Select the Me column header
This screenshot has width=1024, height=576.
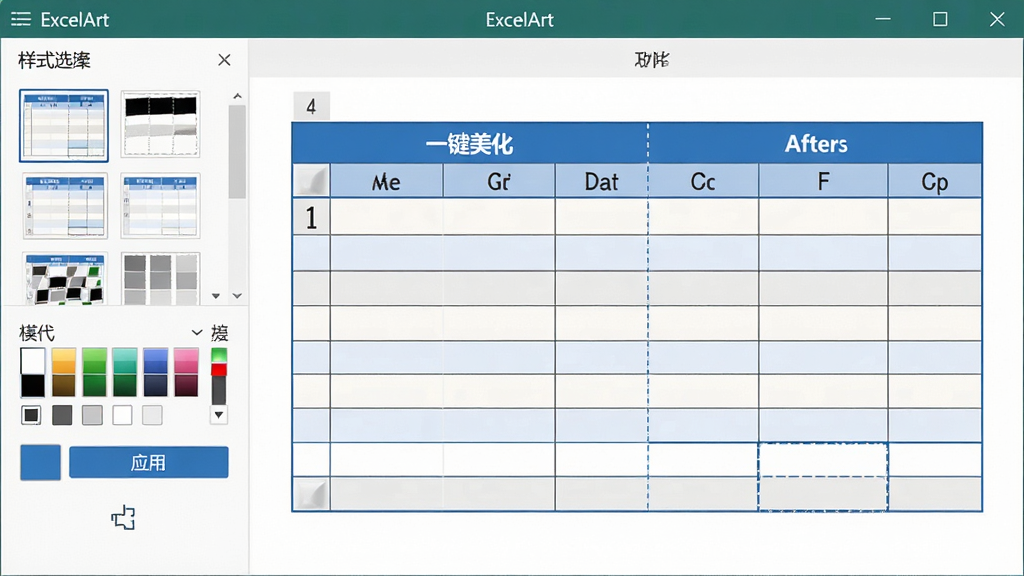point(387,181)
